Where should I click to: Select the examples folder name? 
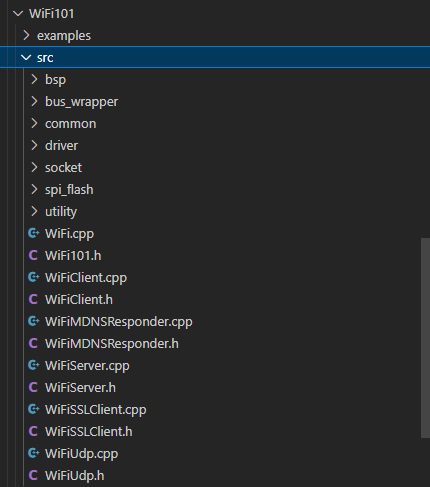pyautogui.click(x=64, y=36)
